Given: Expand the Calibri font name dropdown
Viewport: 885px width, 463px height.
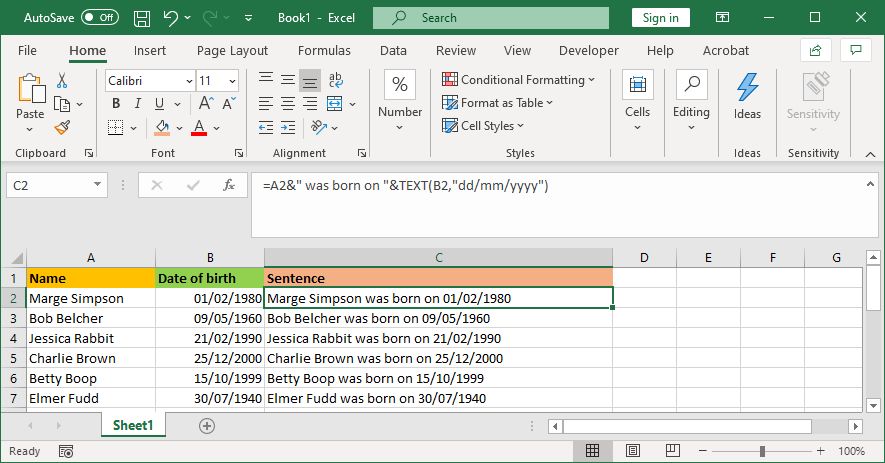Looking at the screenshot, I should [x=189, y=80].
